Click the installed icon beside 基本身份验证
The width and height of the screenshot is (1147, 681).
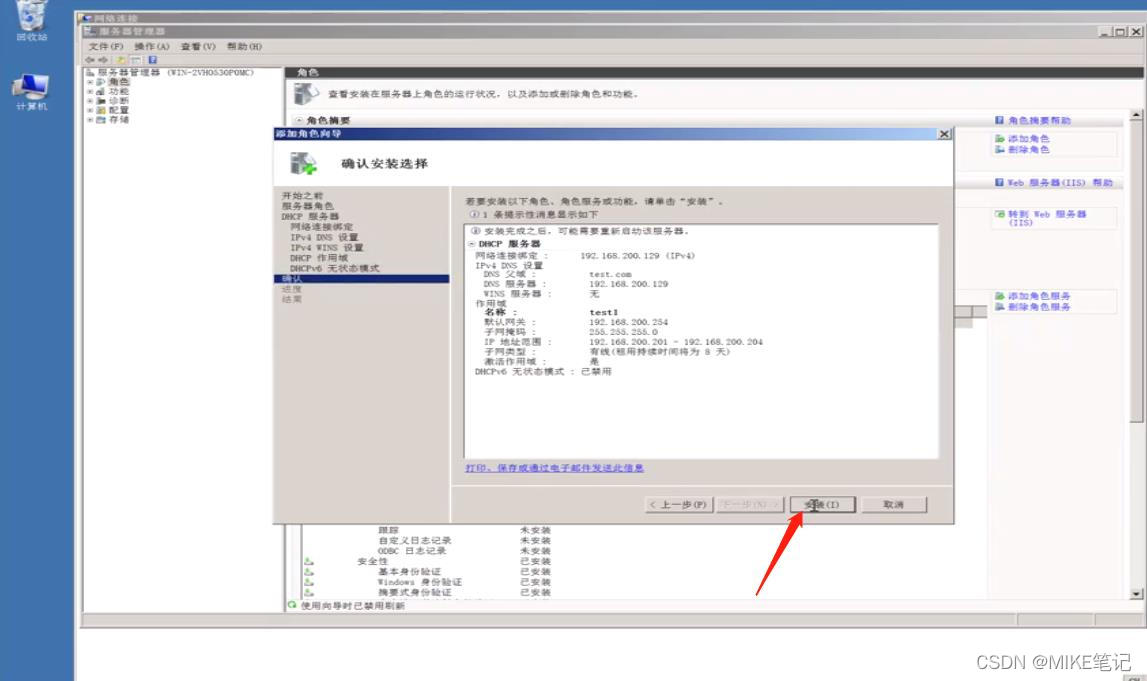pyautogui.click(x=309, y=571)
